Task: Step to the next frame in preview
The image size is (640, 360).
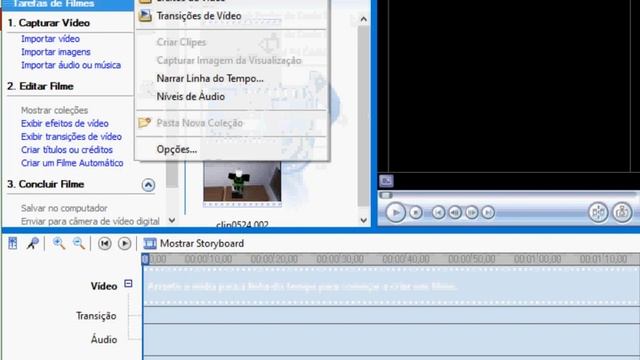Action: tap(471, 212)
